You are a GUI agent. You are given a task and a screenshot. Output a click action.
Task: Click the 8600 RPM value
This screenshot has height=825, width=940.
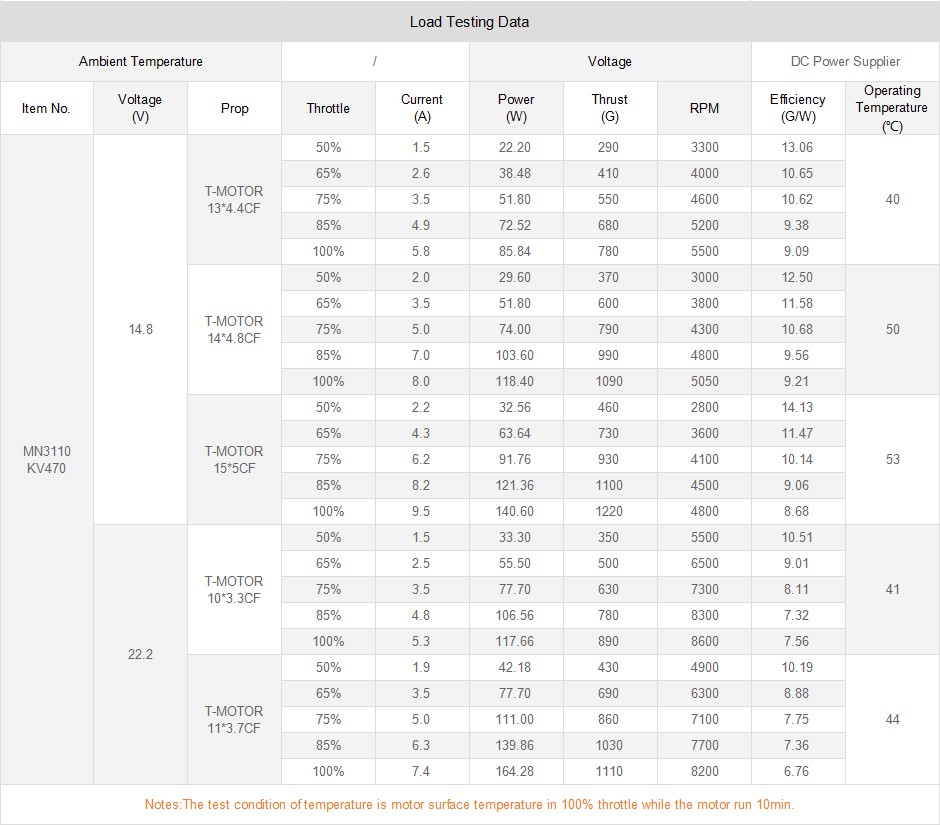[x=704, y=641]
